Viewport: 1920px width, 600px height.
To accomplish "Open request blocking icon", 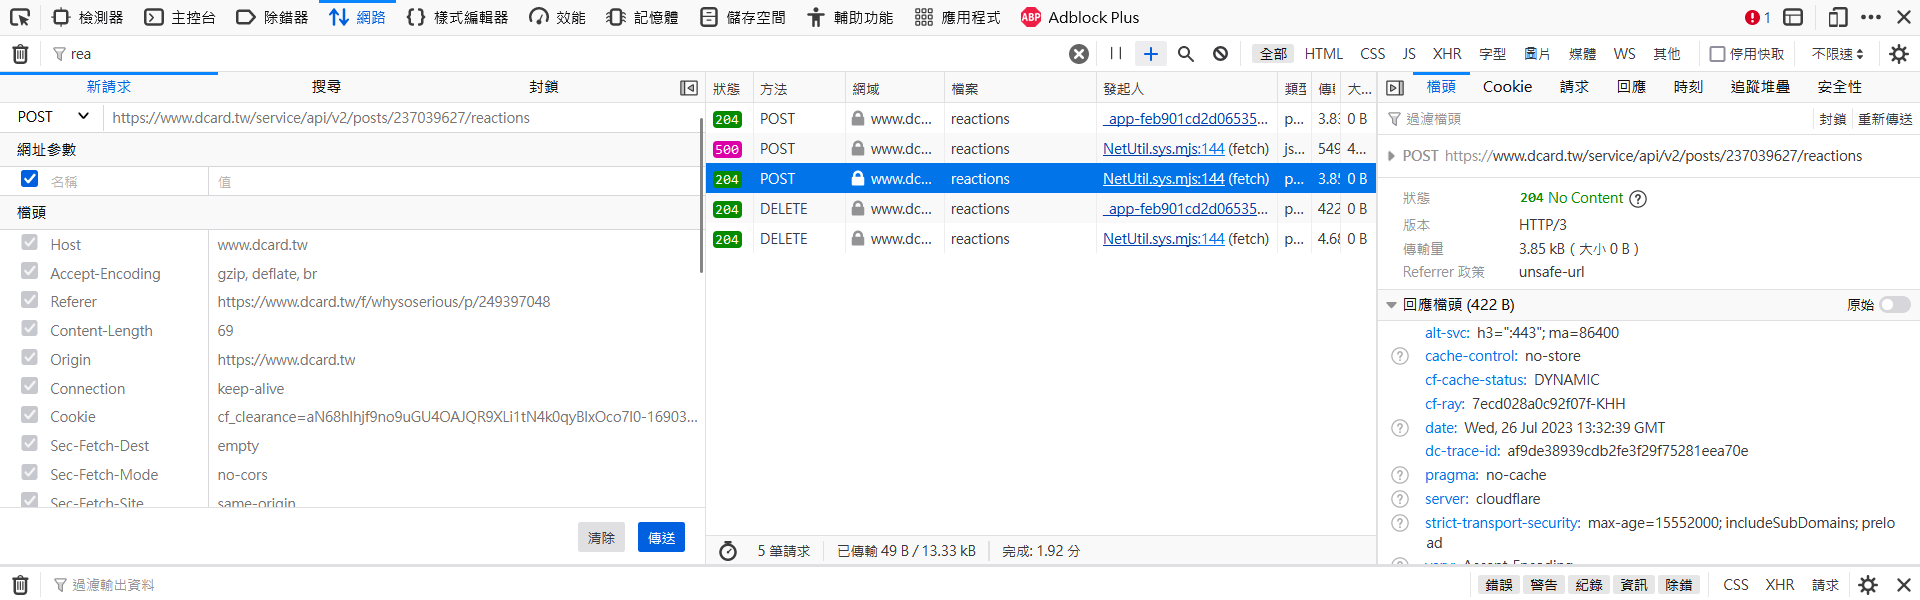I will tap(1221, 54).
